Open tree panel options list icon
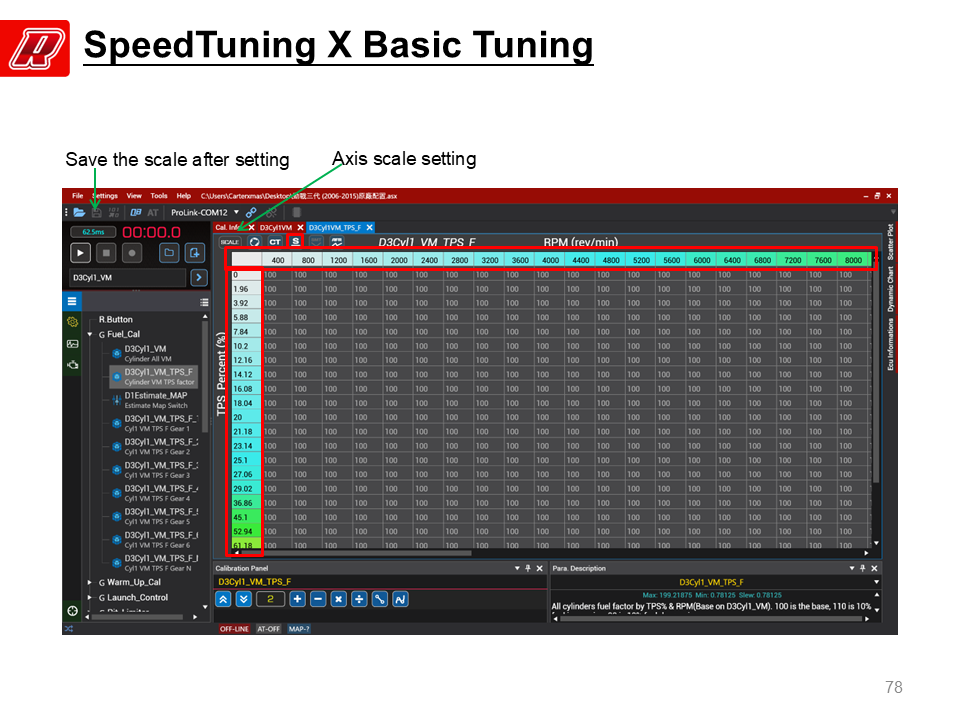 (204, 302)
